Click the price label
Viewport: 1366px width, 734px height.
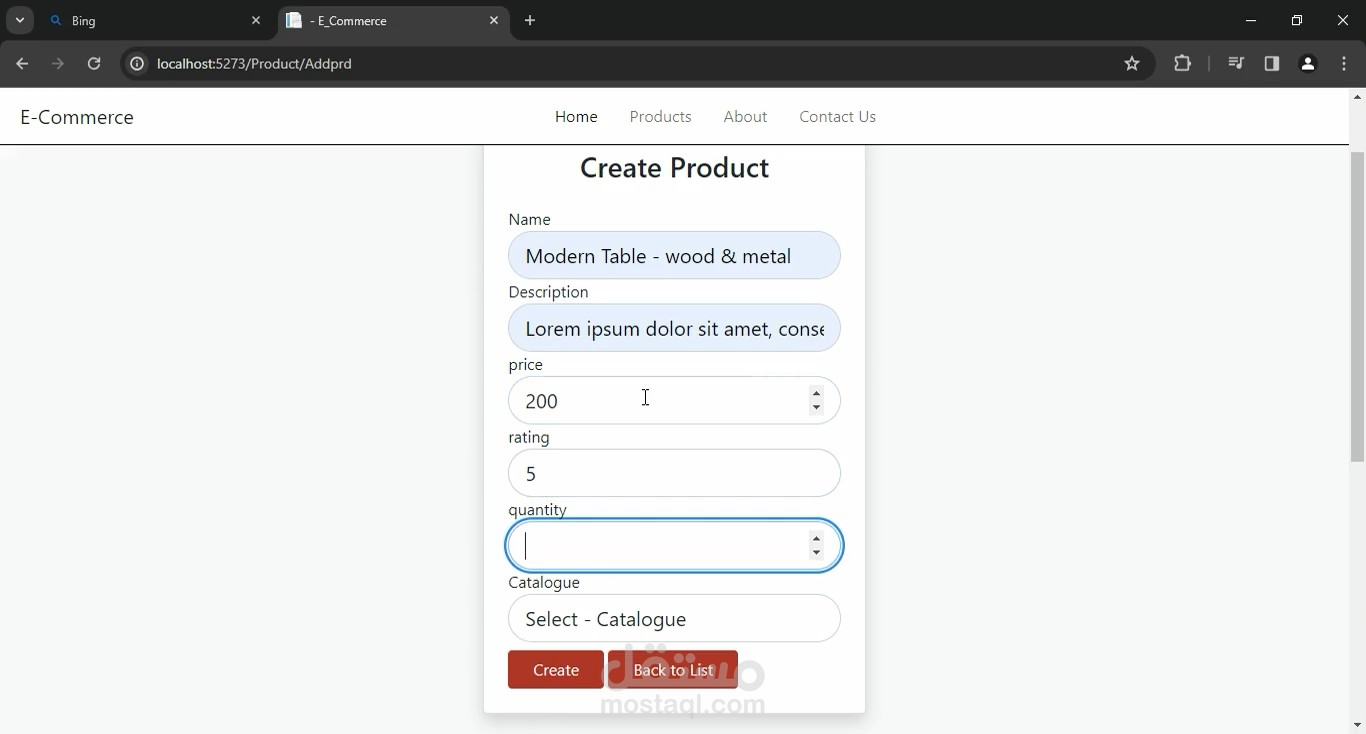[525, 365]
